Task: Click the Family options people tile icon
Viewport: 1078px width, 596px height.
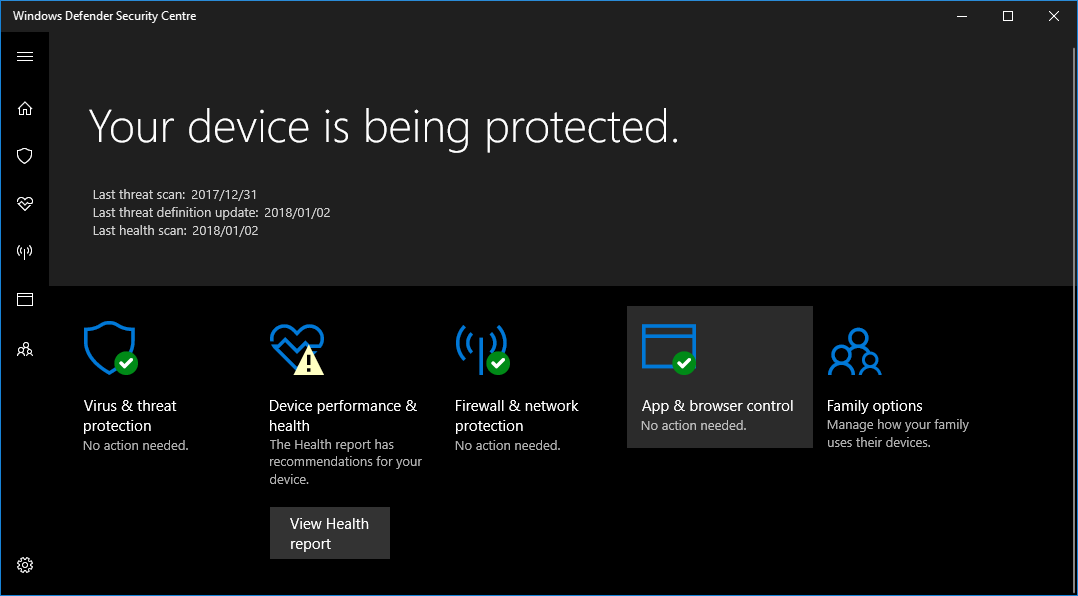Action: [x=853, y=350]
